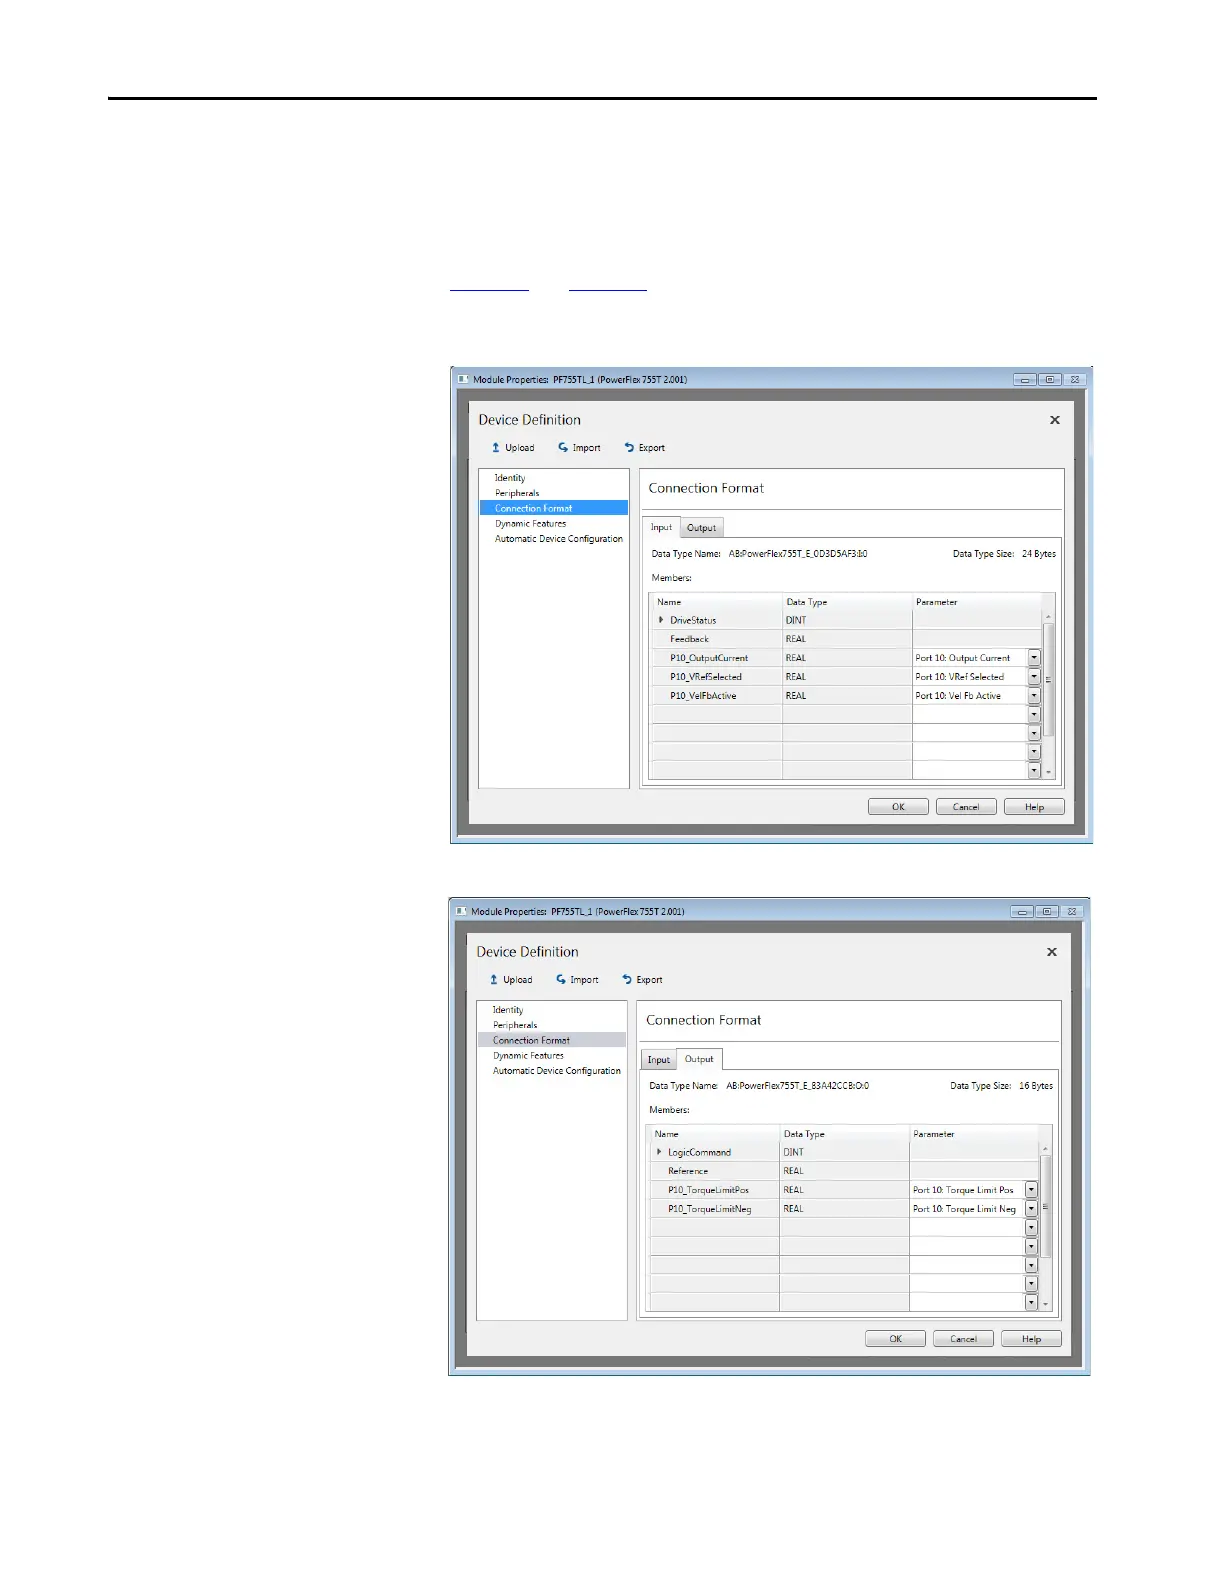The height and width of the screenshot is (1584, 1224).
Task: Select the P10_VelFbActive name cell
Action: coord(717,696)
